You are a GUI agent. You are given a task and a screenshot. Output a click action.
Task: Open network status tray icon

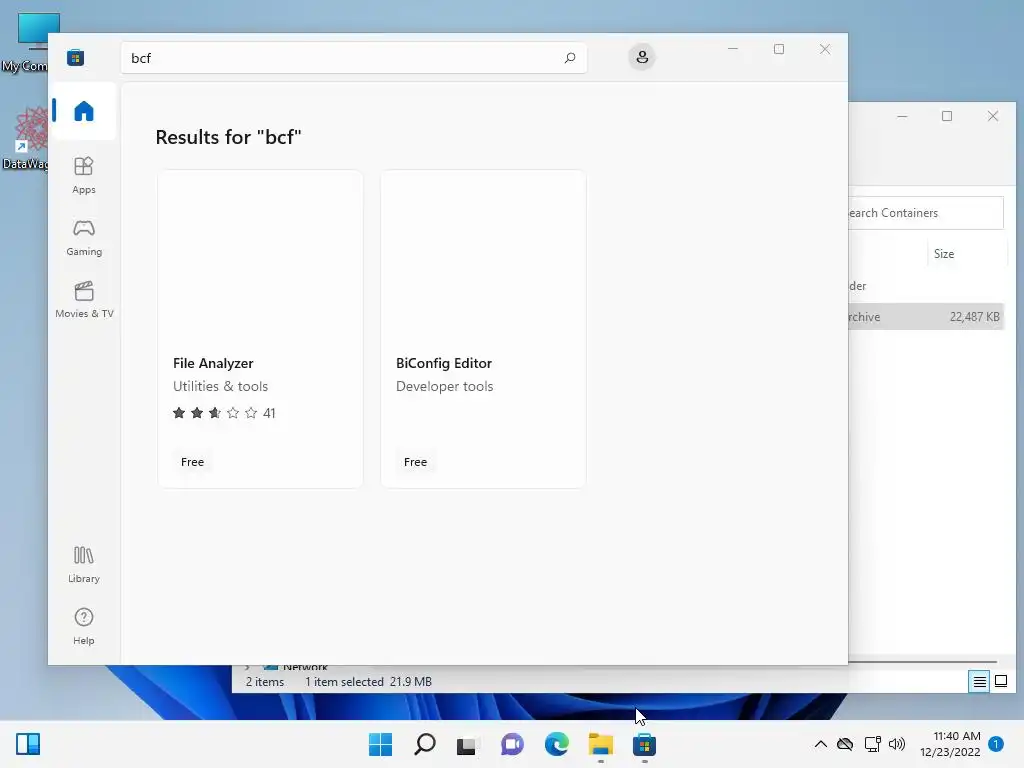pyautogui.click(x=872, y=744)
